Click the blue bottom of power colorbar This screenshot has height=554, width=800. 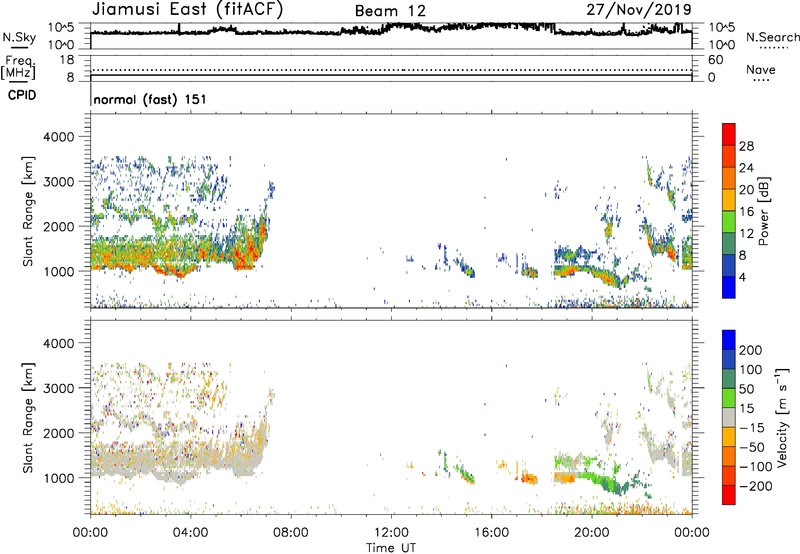729,287
